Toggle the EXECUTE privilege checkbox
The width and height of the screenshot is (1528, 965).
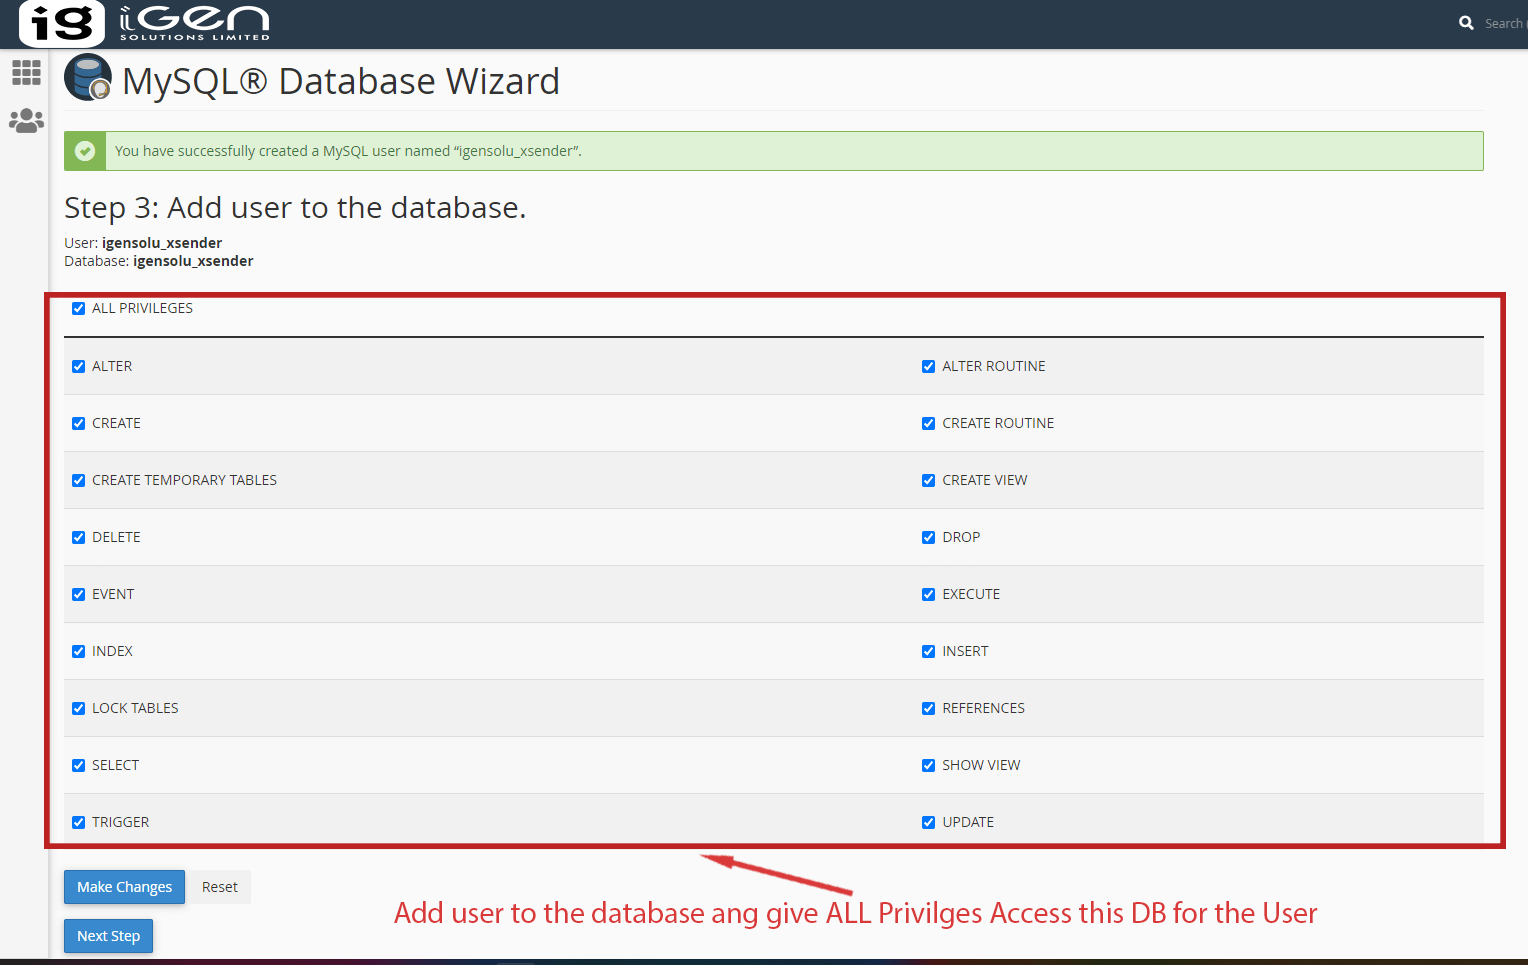click(929, 595)
